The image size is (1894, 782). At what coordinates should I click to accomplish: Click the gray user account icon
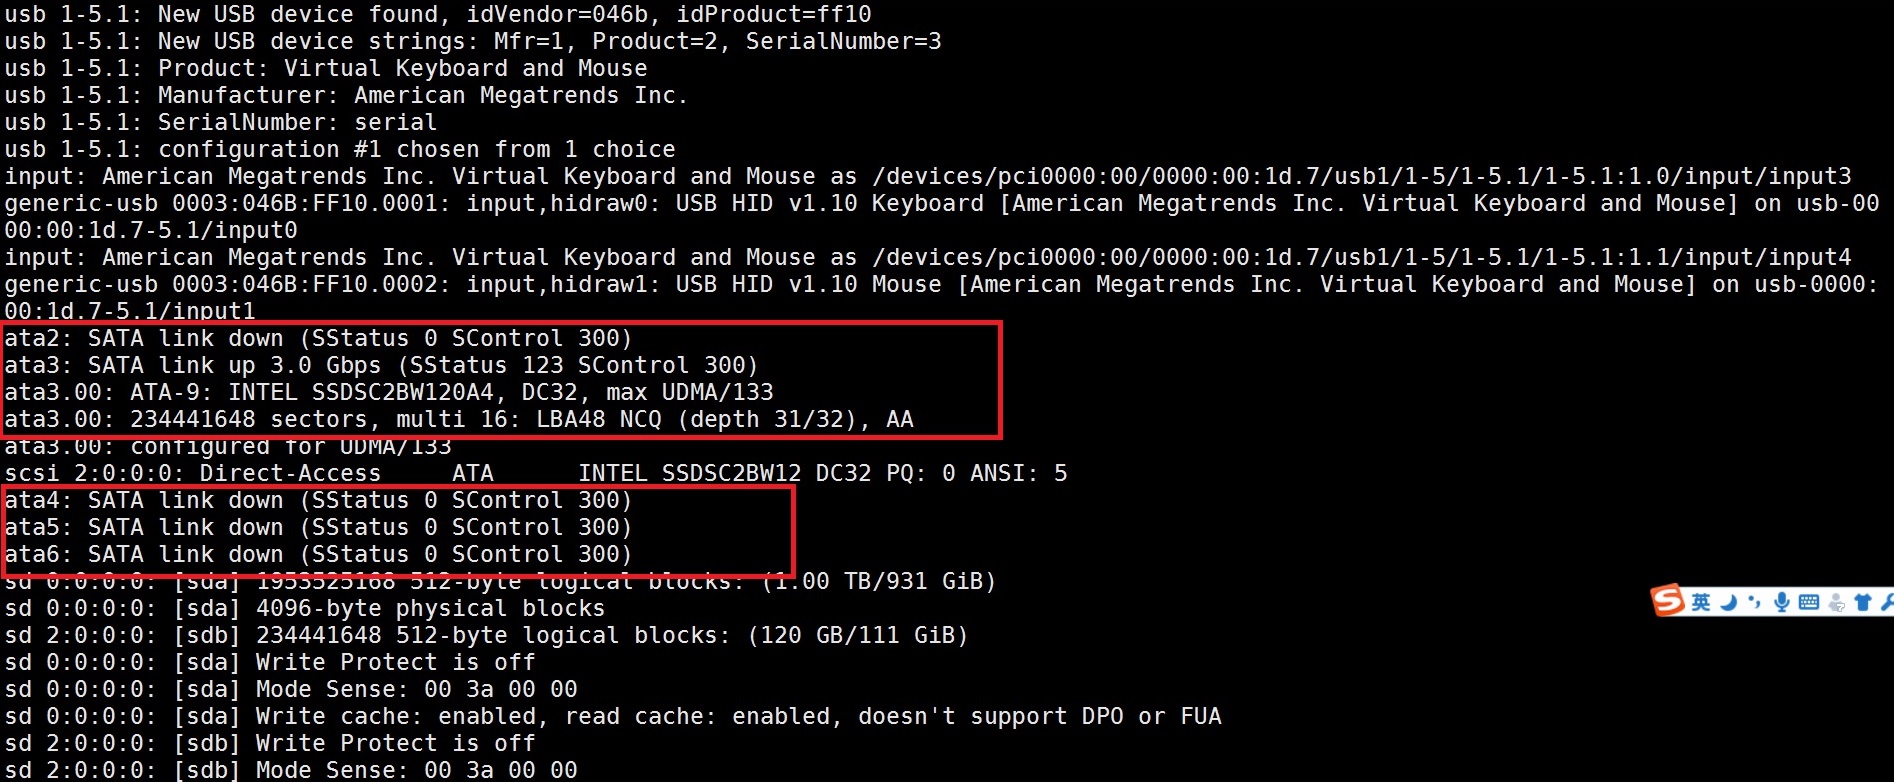tap(1836, 602)
